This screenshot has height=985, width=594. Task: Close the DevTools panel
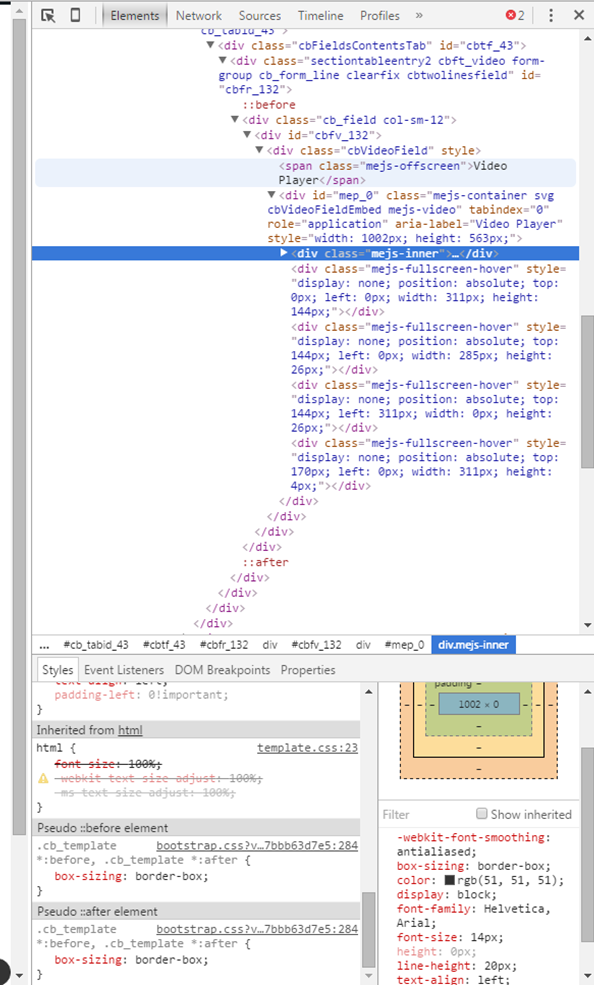point(579,15)
